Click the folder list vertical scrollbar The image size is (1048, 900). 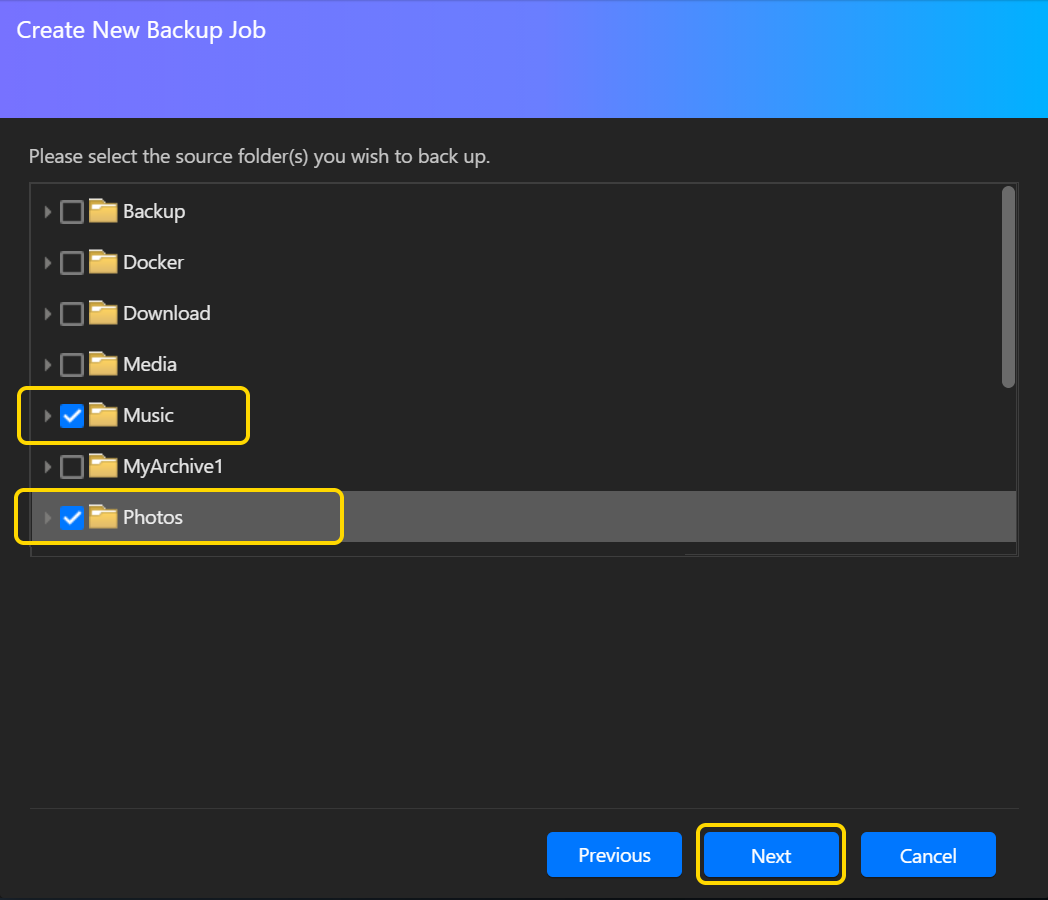[x=1008, y=287]
